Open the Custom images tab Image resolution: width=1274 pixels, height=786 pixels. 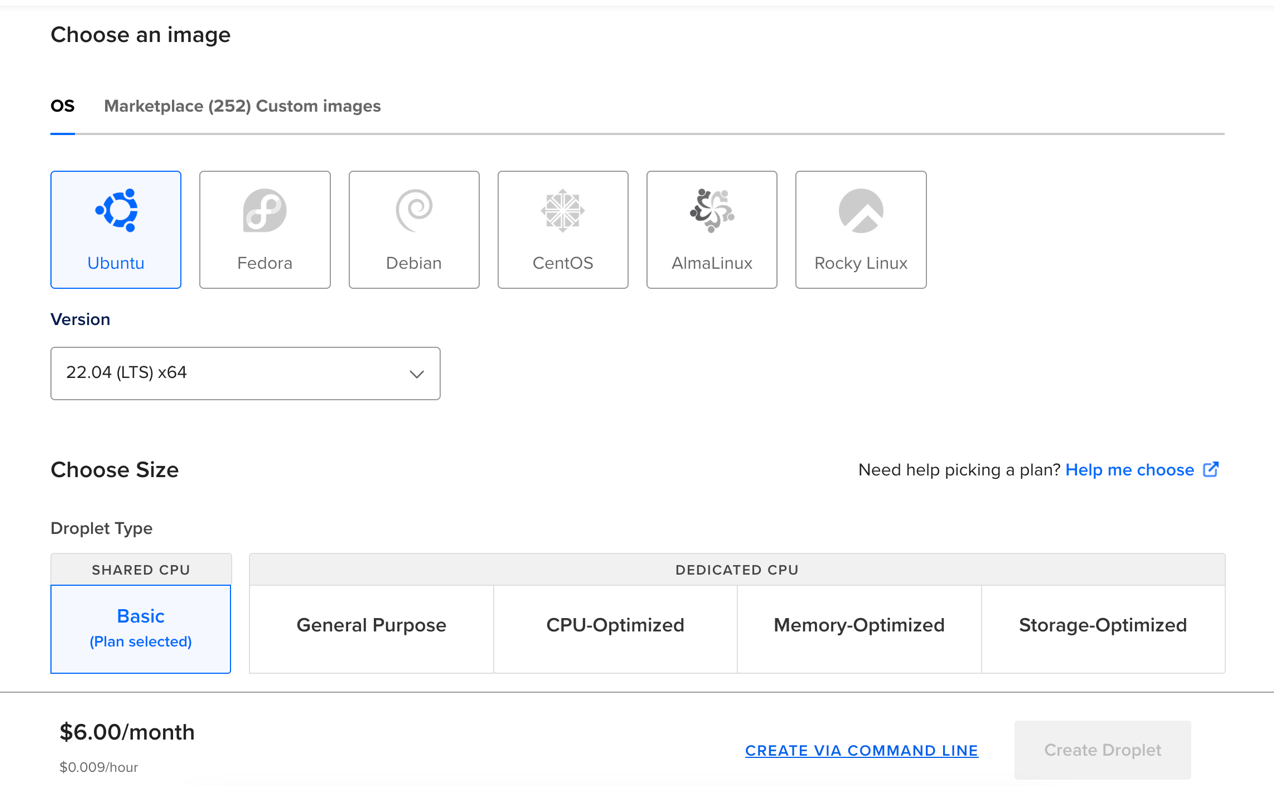pos(319,106)
